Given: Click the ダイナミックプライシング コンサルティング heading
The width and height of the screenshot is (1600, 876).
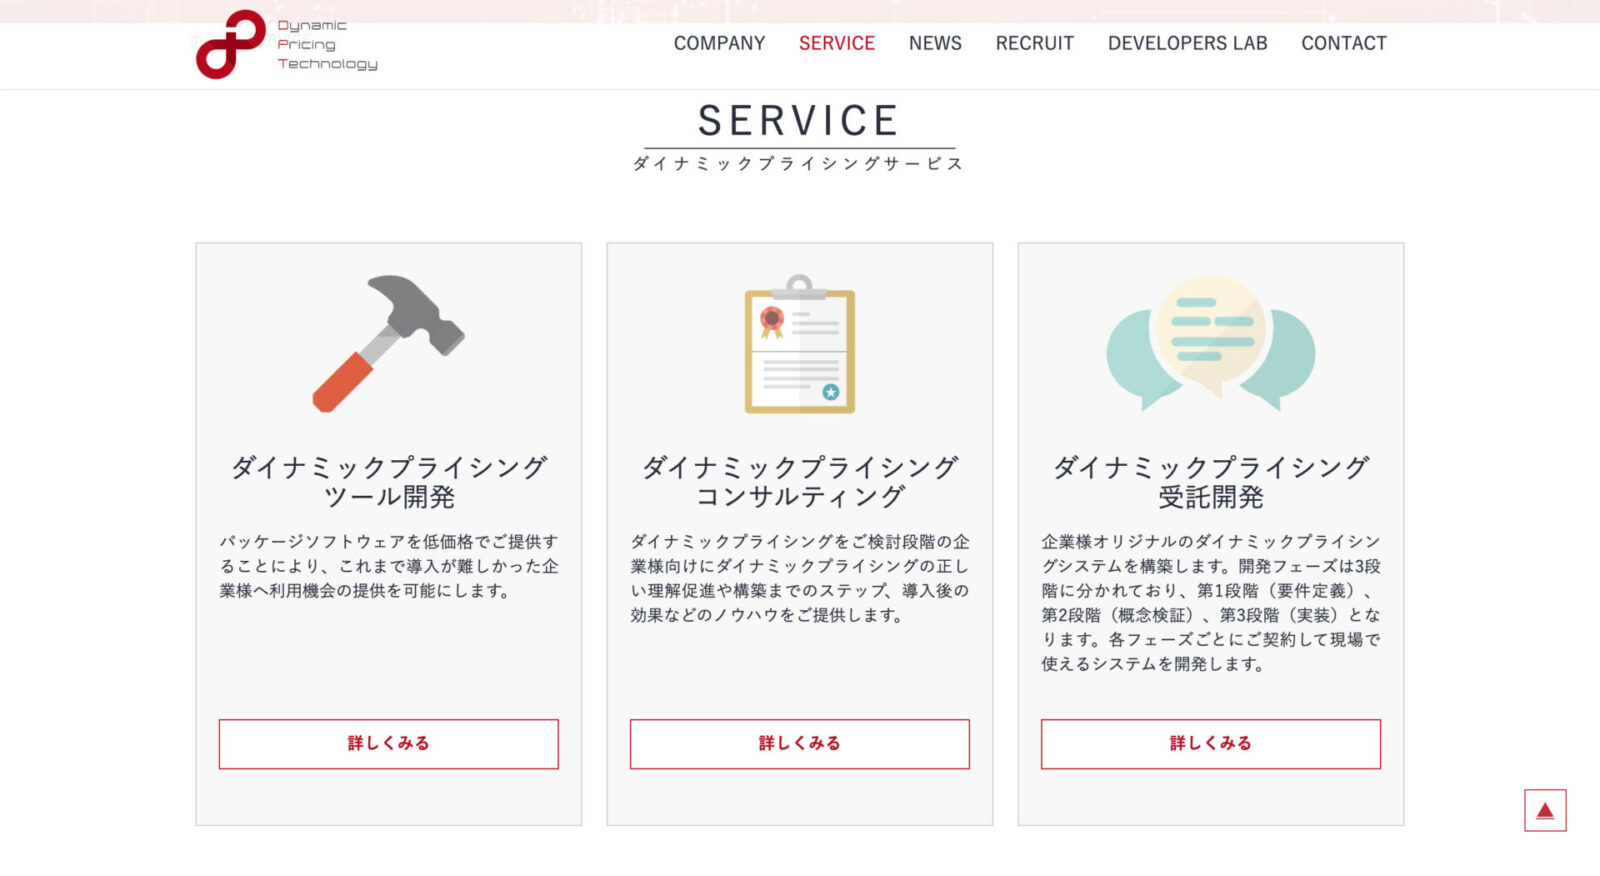Looking at the screenshot, I should 799,482.
